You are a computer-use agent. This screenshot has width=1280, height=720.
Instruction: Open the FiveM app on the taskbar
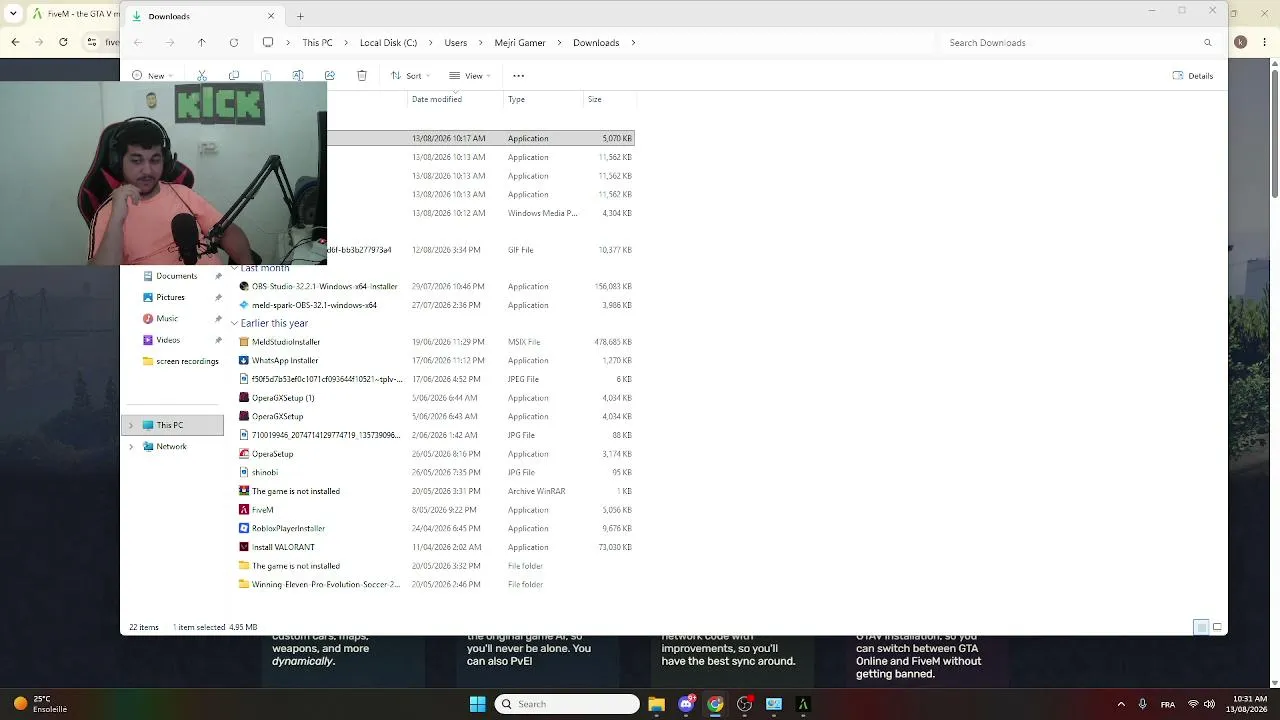[x=803, y=704]
